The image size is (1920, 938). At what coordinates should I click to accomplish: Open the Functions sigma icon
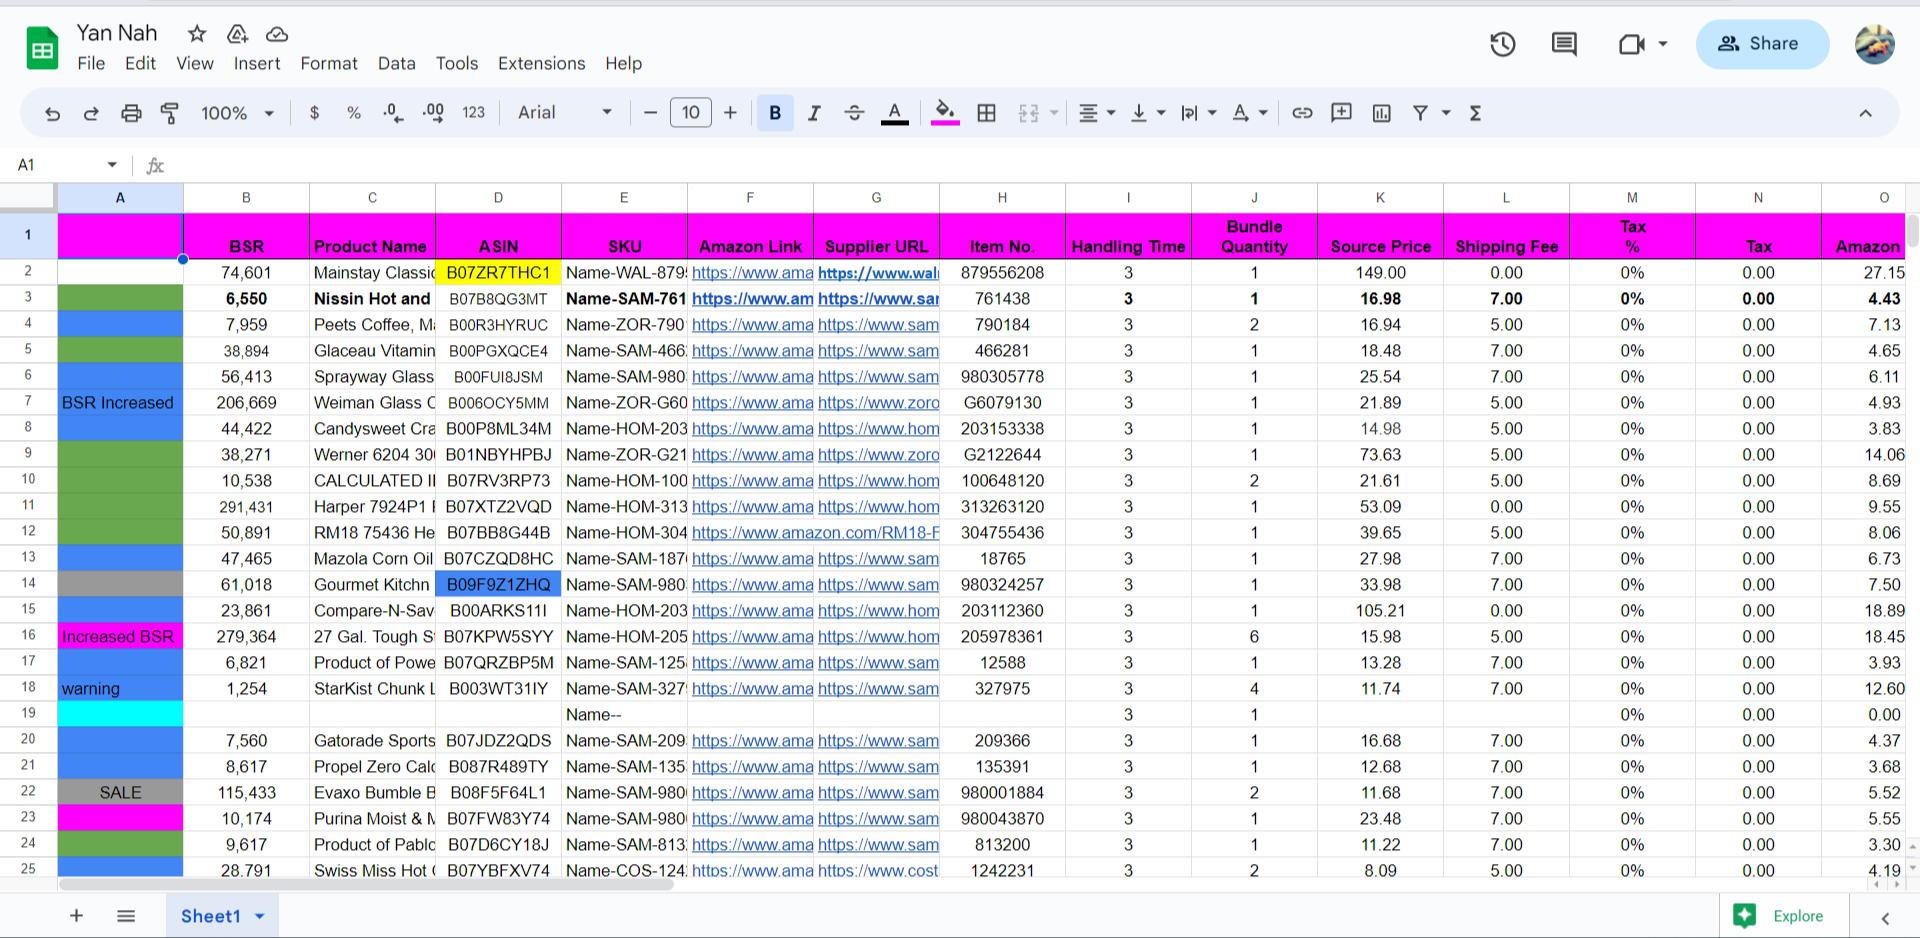[x=1475, y=113]
